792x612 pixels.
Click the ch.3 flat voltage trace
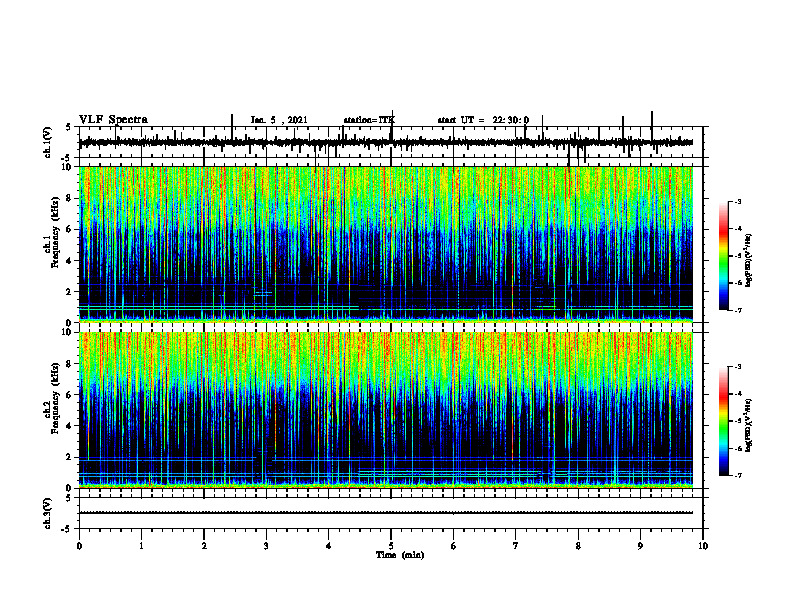click(385, 513)
